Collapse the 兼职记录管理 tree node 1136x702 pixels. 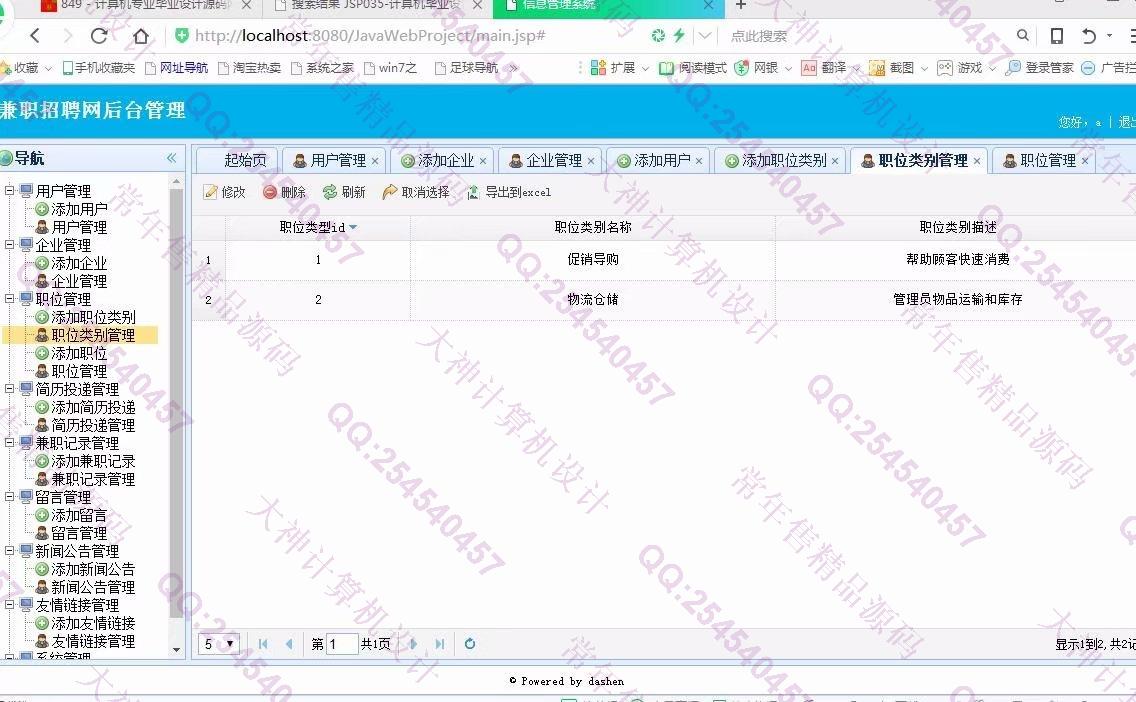9,443
